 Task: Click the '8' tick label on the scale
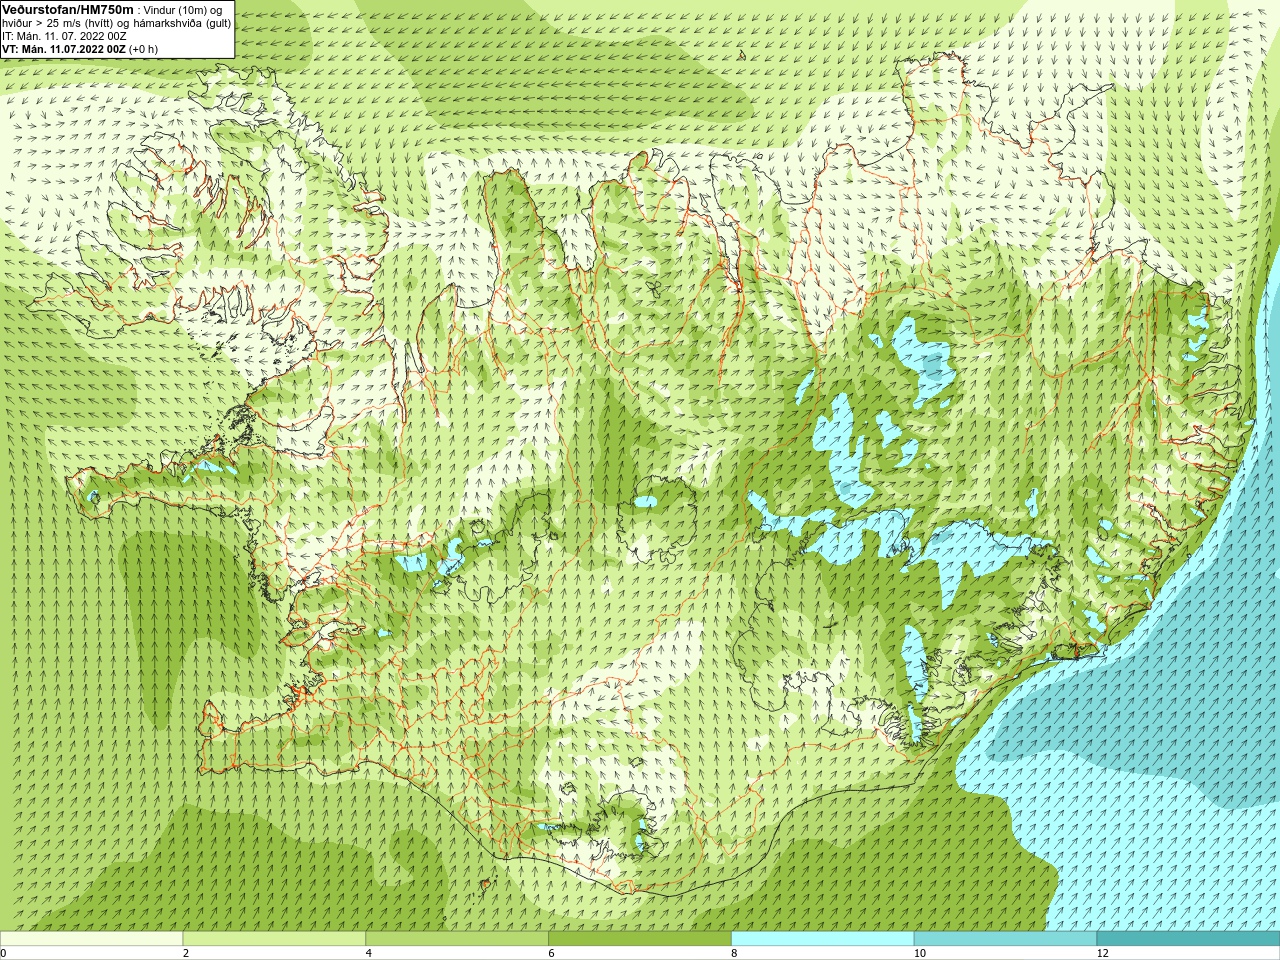click(x=734, y=953)
